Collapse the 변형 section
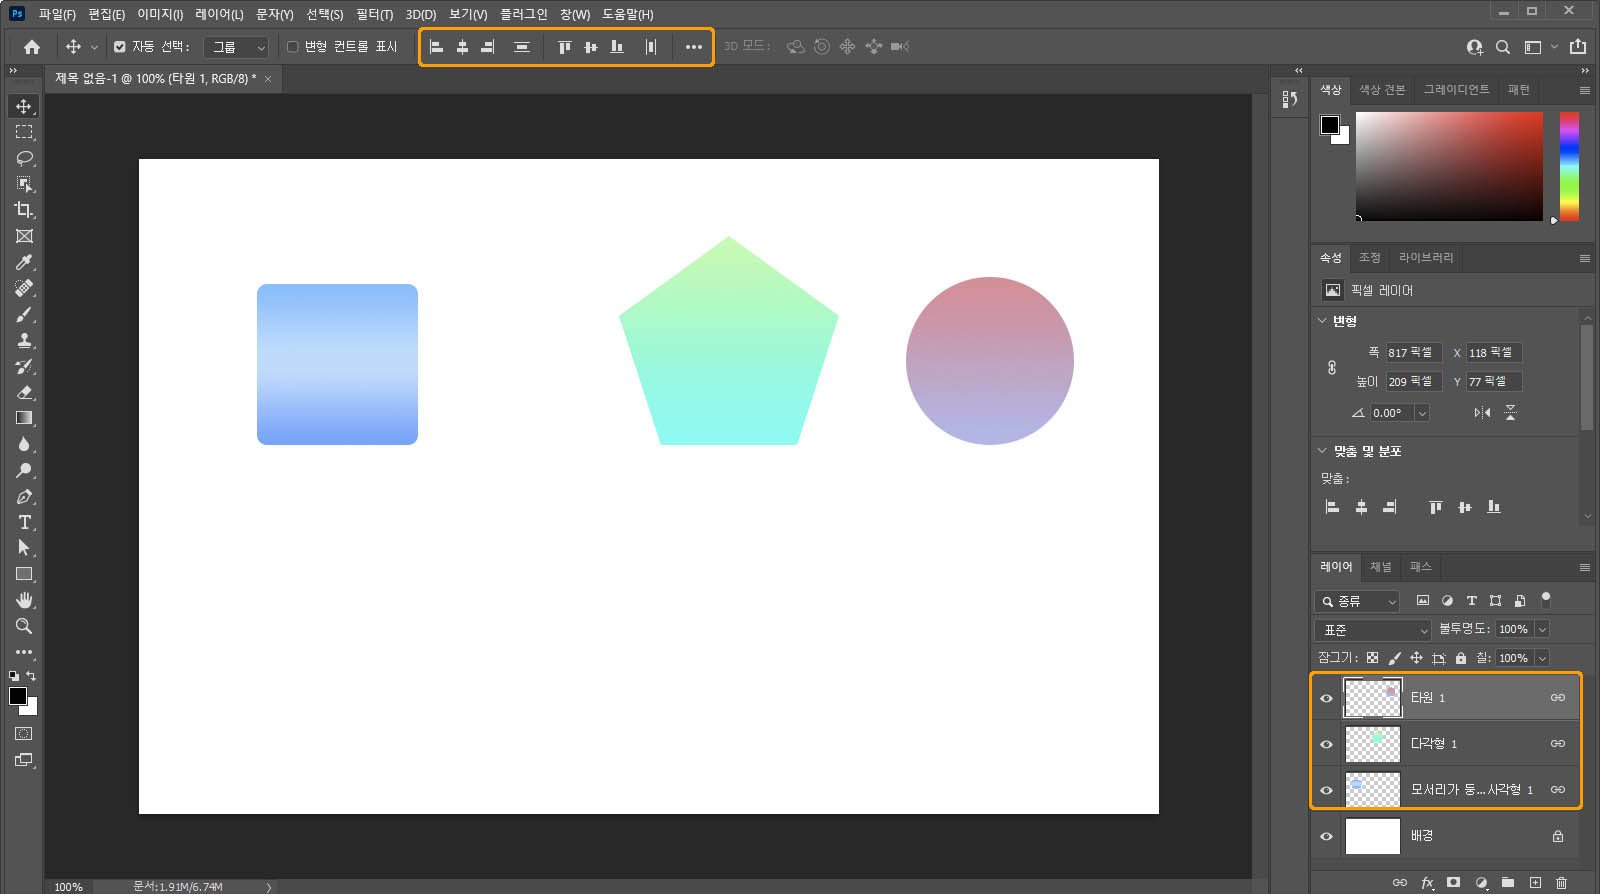The width and height of the screenshot is (1600, 894). pos(1322,321)
